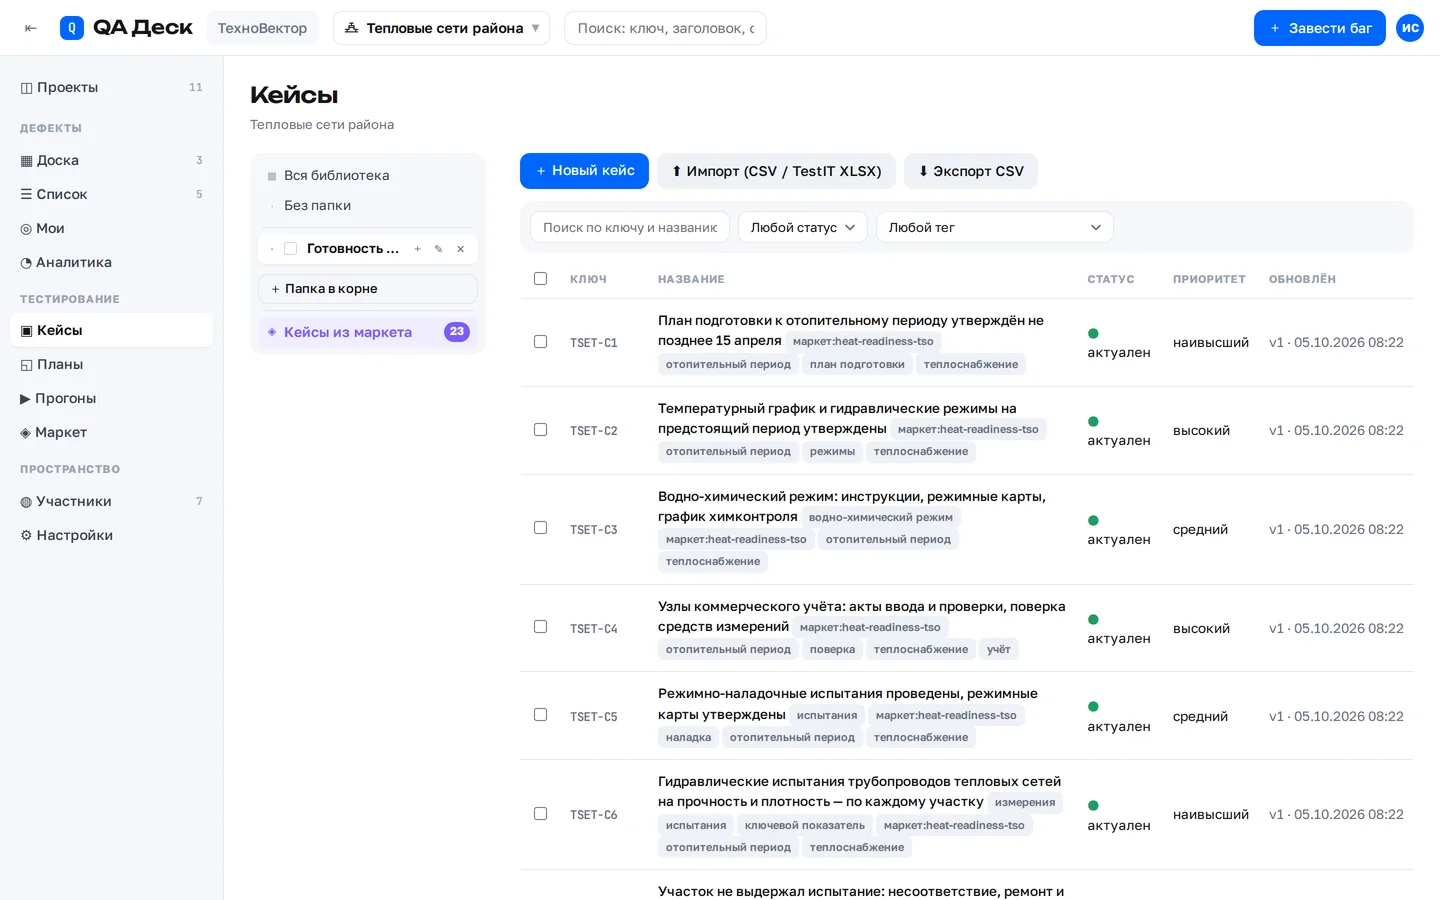Check the checkbox for case TSET-C5

[x=540, y=715]
